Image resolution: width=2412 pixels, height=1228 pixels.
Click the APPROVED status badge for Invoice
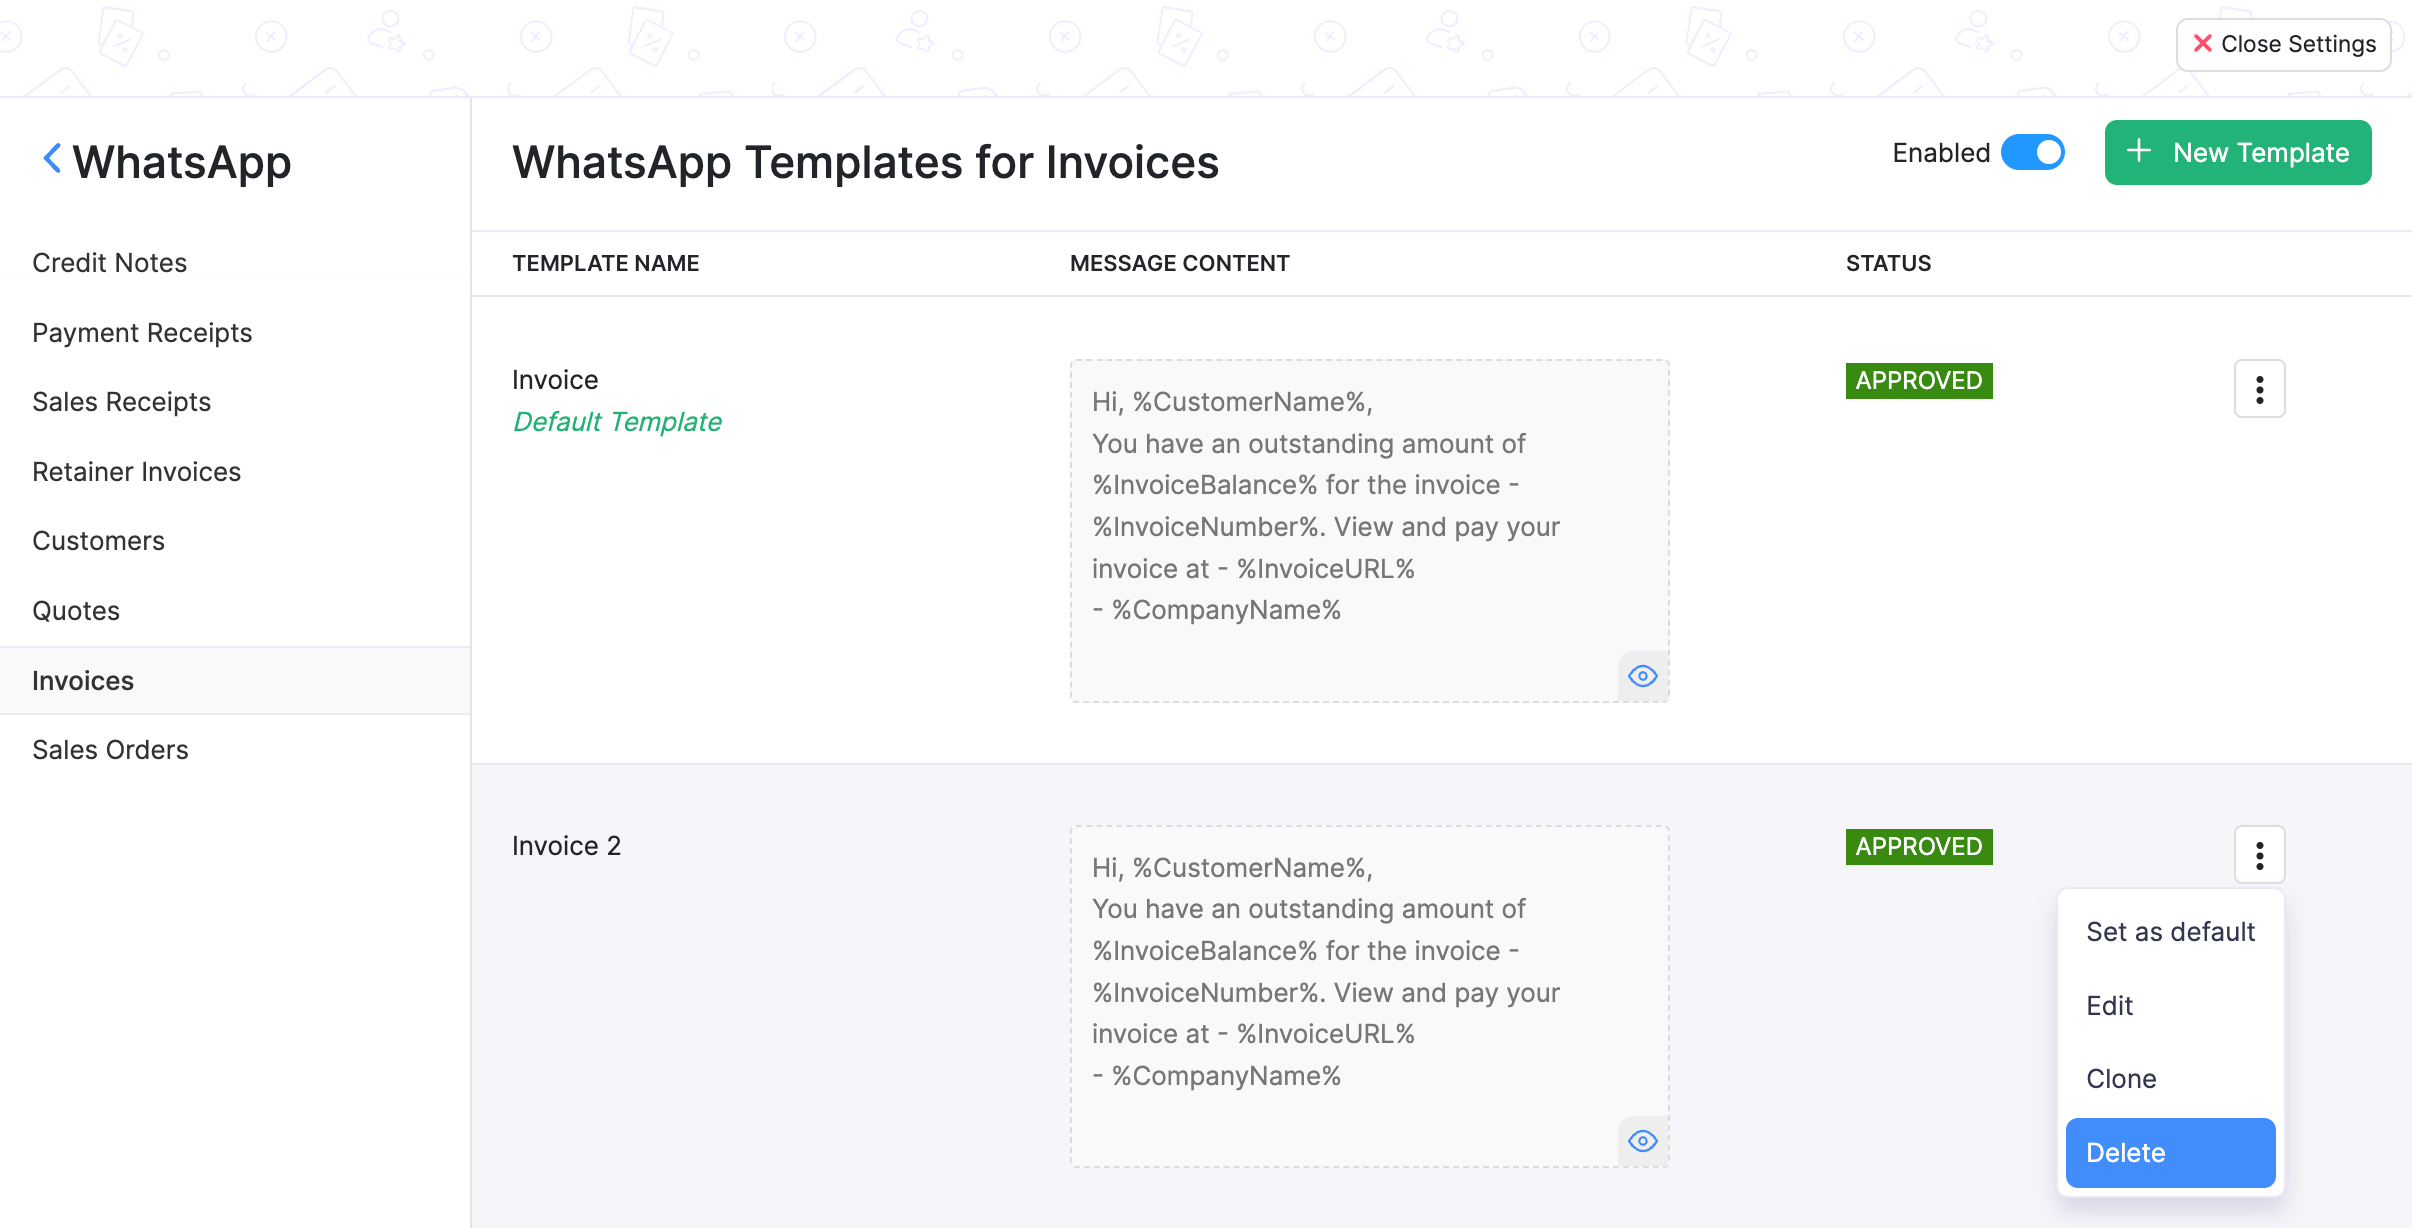[x=1918, y=381]
